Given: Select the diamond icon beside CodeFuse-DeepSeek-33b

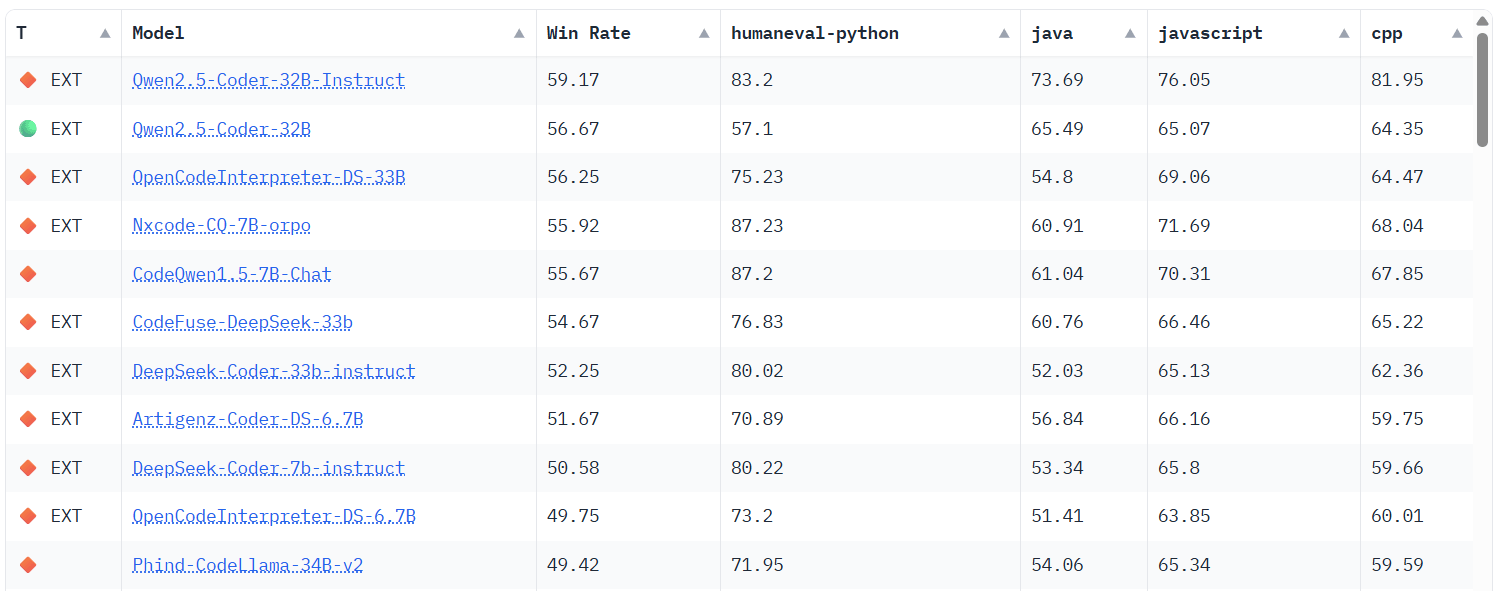Looking at the screenshot, I should (28, 322).
